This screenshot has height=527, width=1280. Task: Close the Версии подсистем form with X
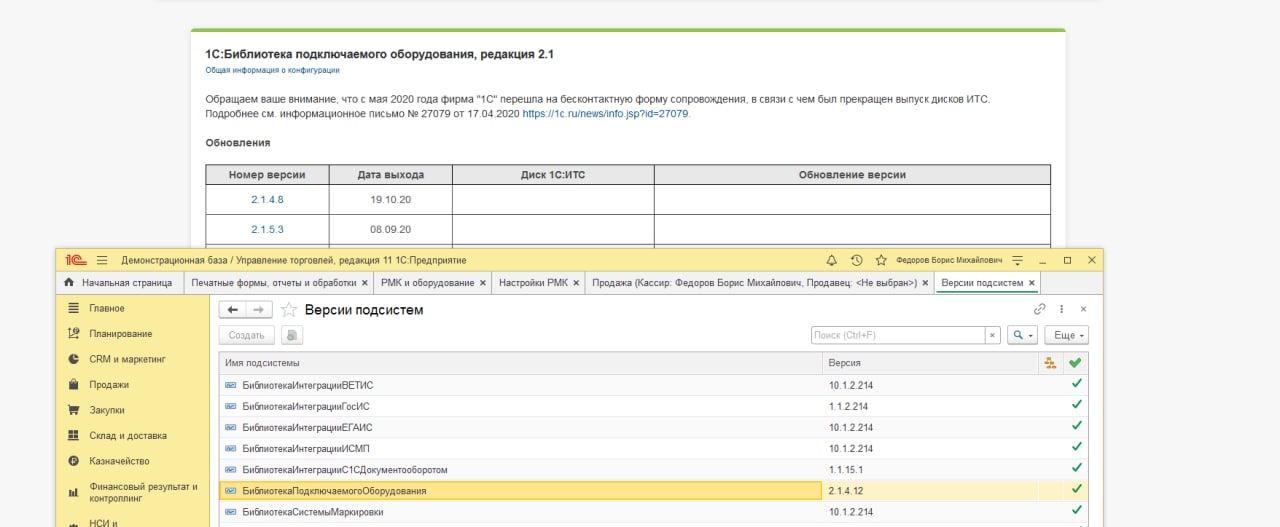pyautogui.click(x=1083, y=310)
